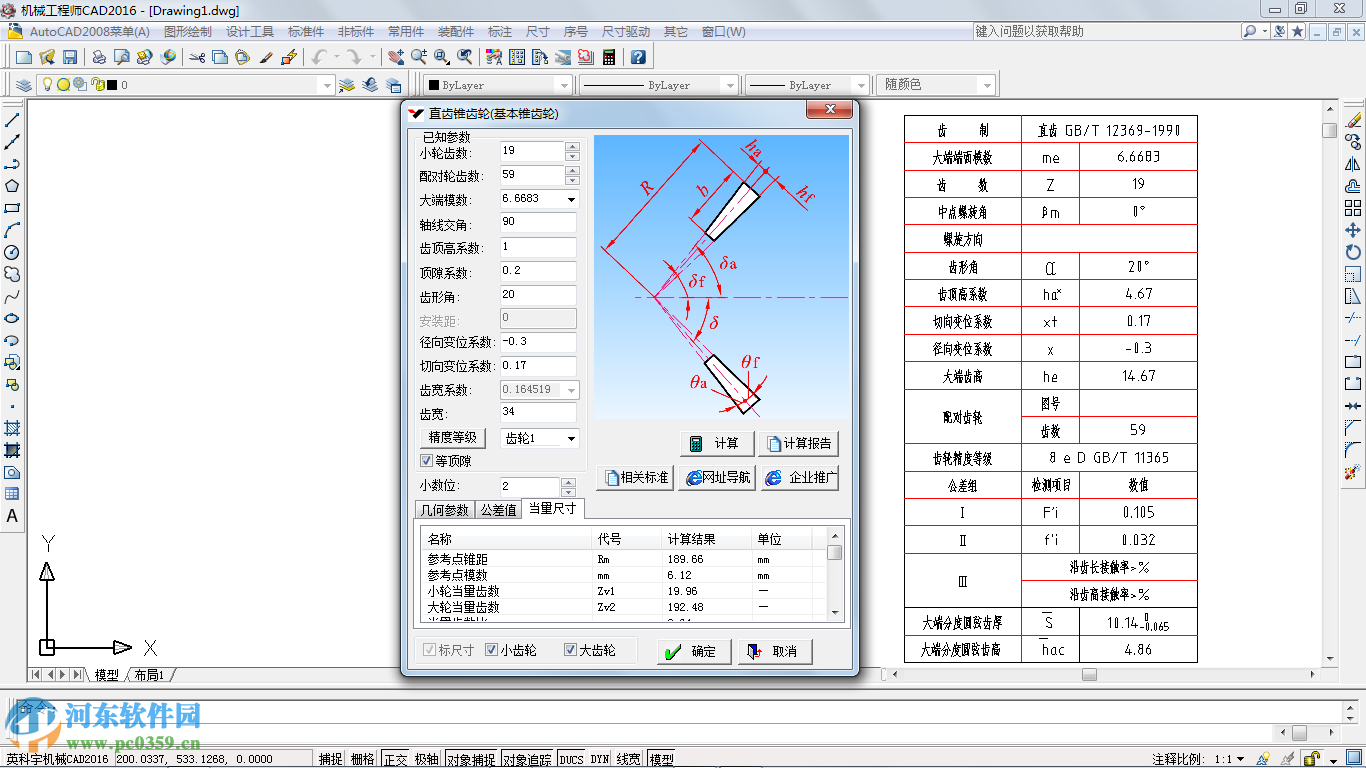This screenshot has width=1366, height=768.
Task: Switch to the 公差值 tab
Action: [498, 510]
